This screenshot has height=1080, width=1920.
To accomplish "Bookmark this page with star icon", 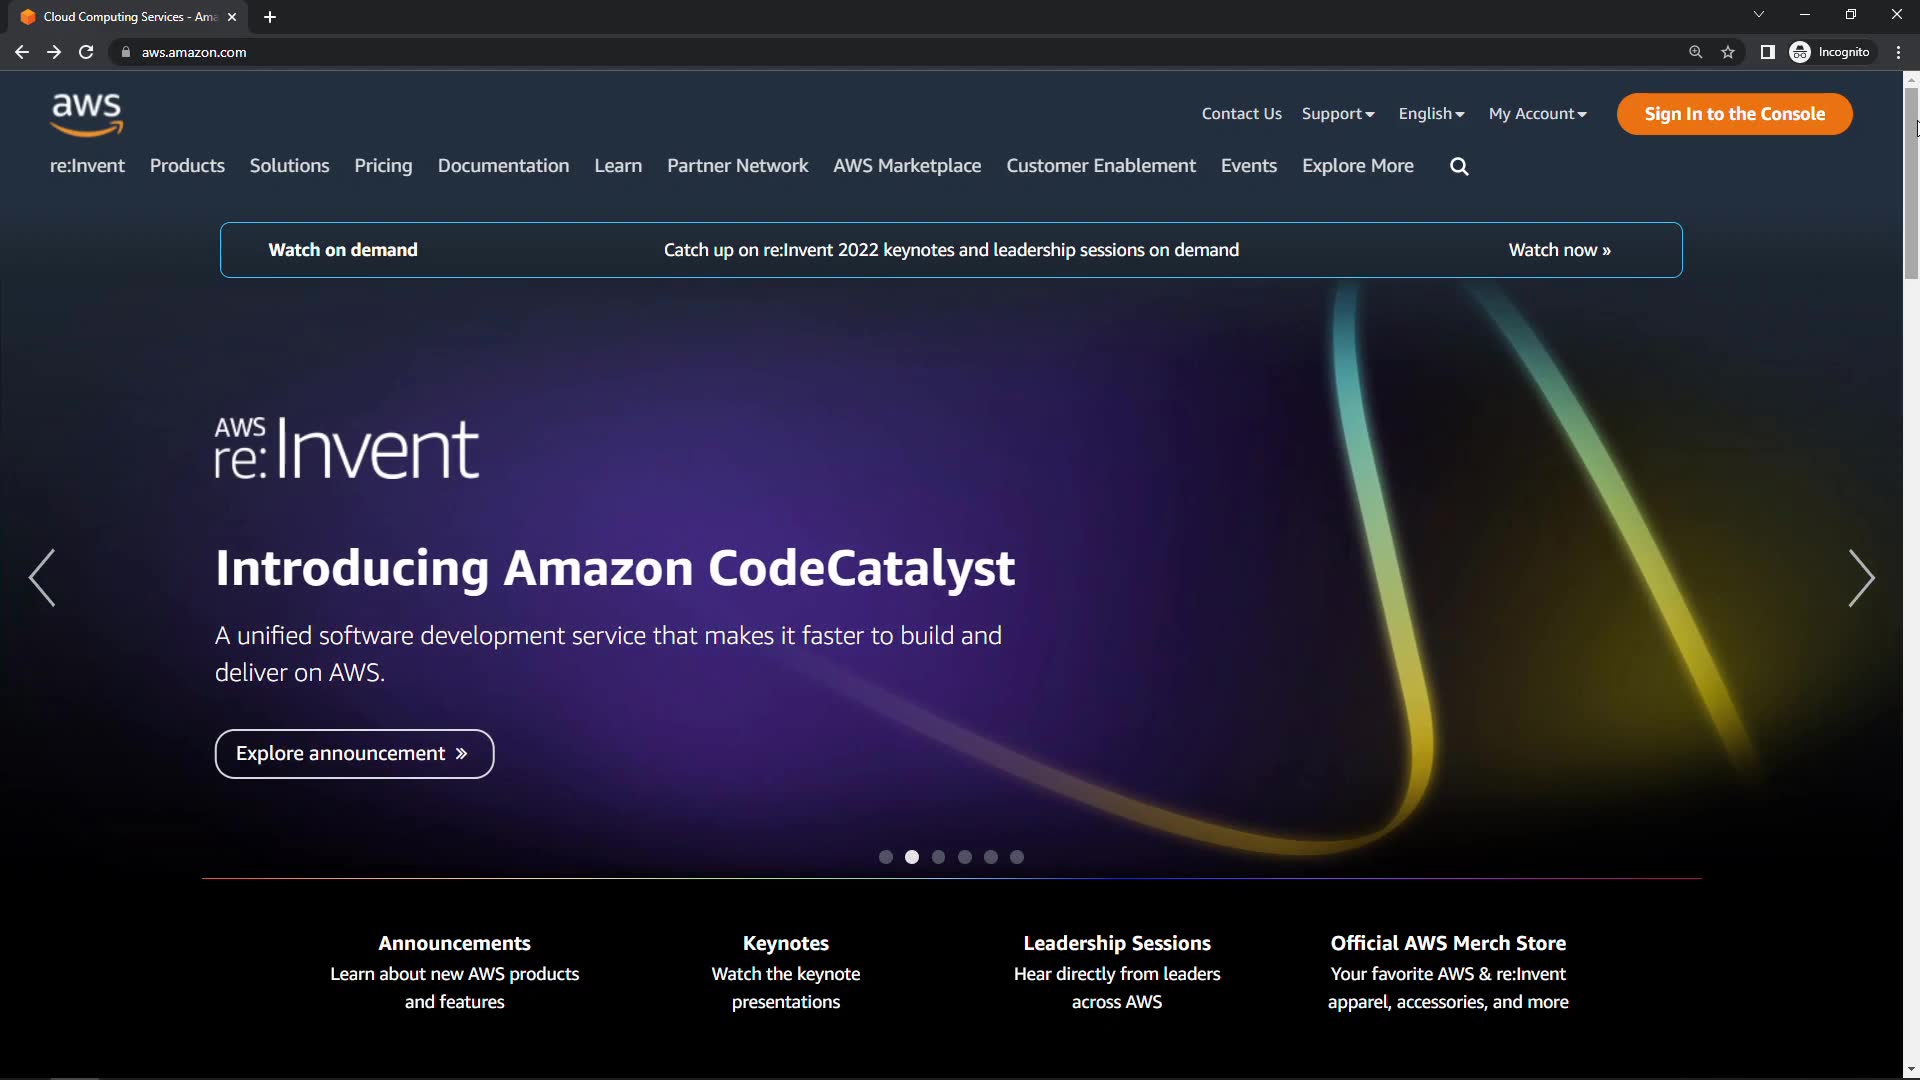I will (x=1728, y=52).
